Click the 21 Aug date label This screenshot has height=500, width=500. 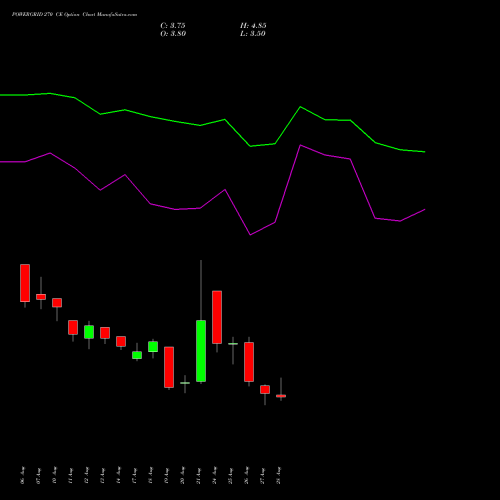click(x=199, y=475)
